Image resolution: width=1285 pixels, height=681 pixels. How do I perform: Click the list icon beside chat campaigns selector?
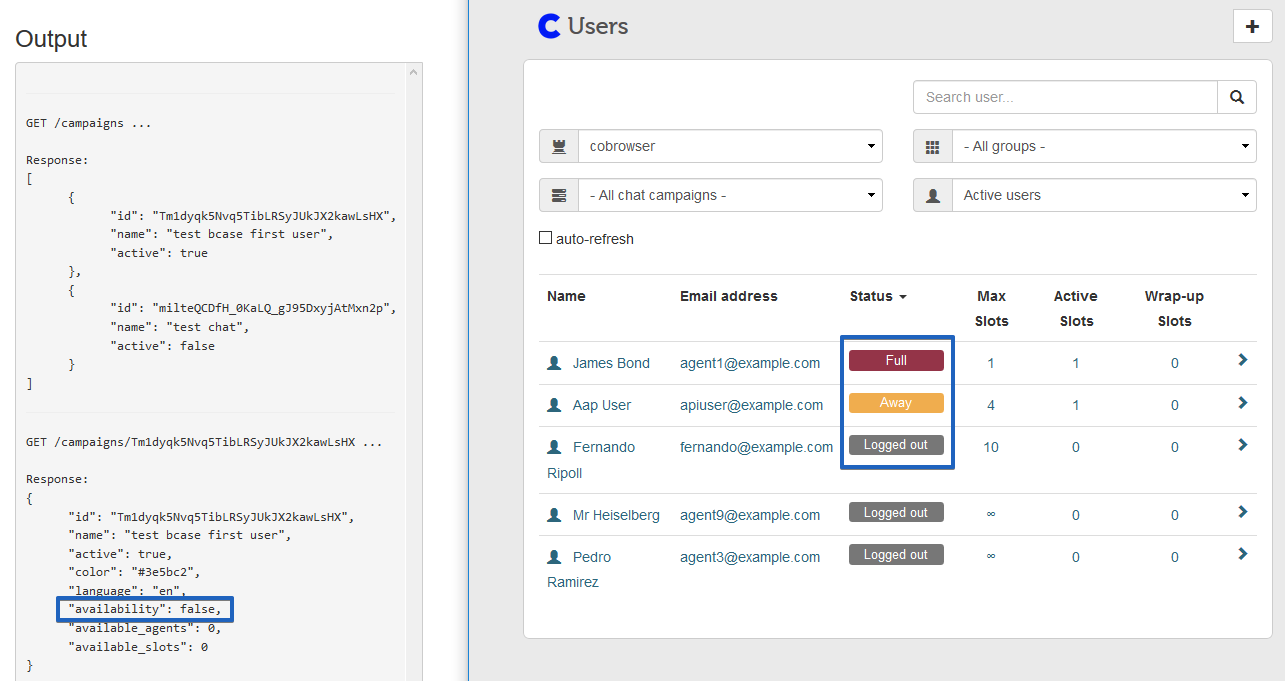coord(559,195)
